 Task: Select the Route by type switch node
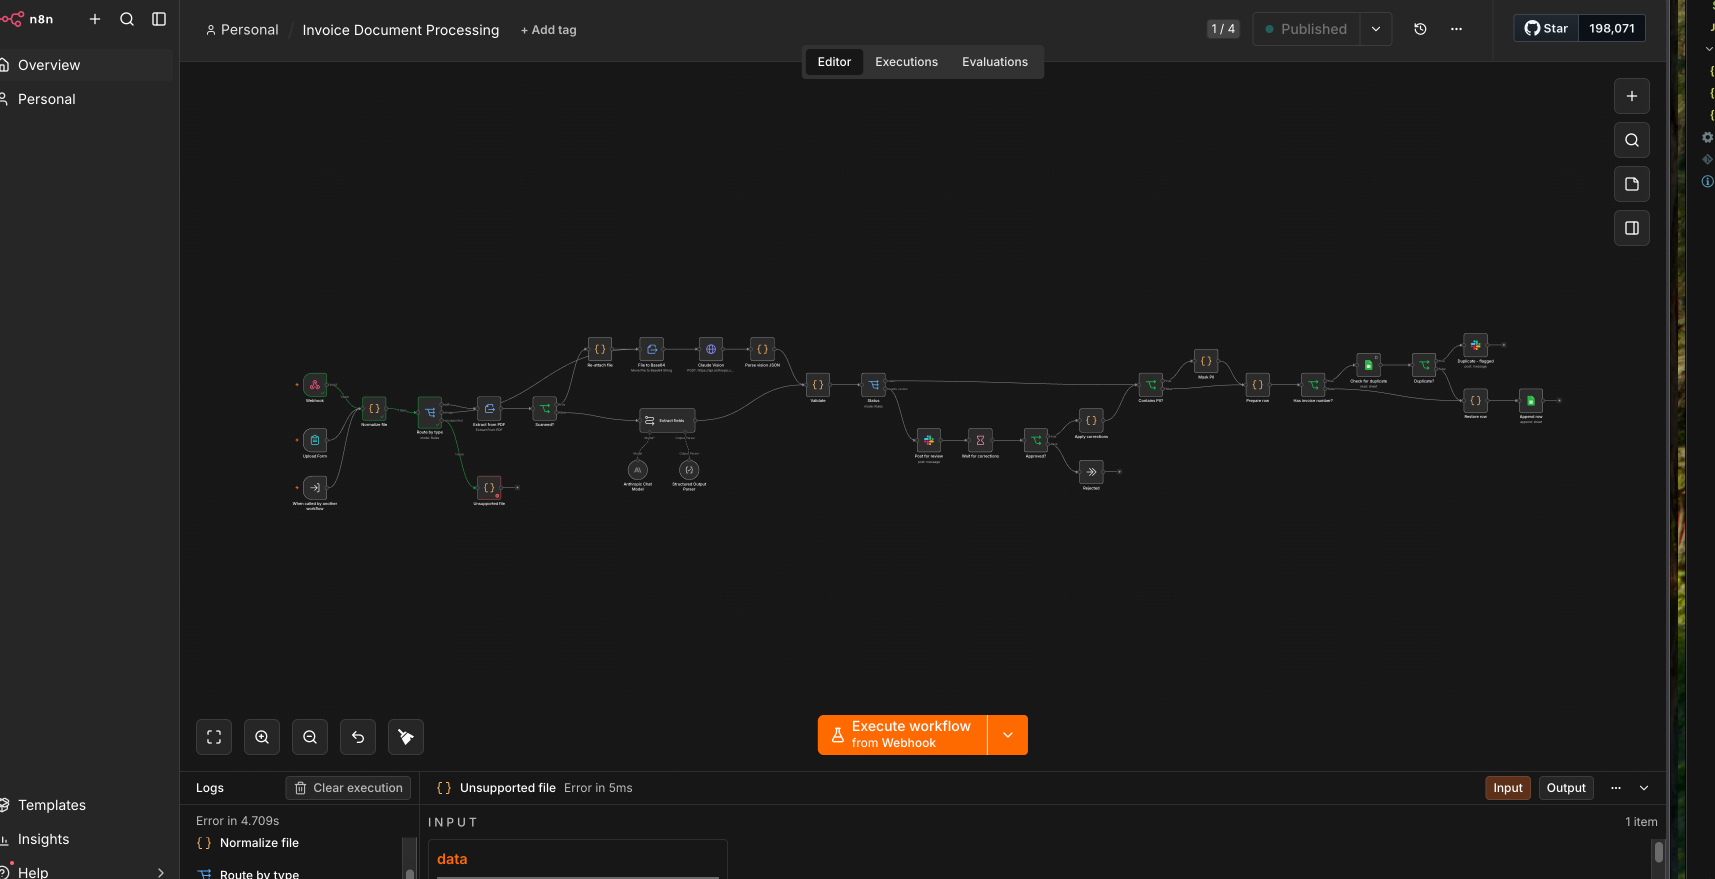(x=430, y=412)
